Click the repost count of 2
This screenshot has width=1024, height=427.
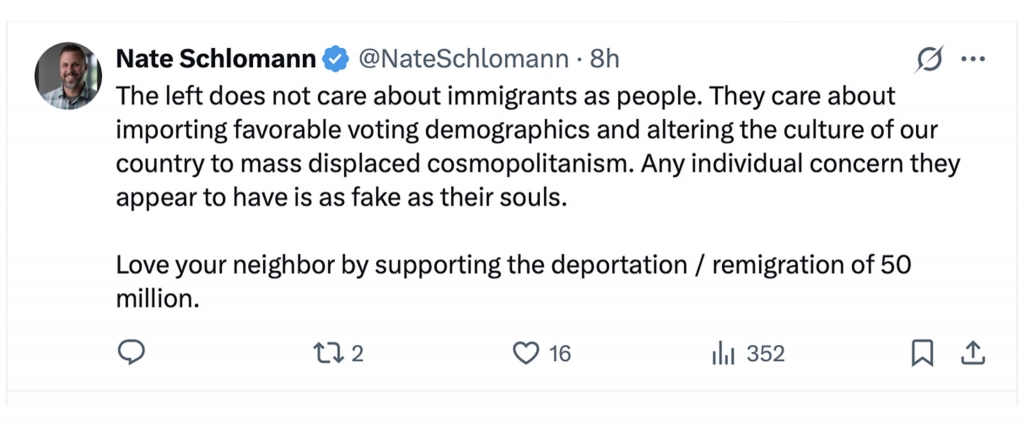[x=357, y=353]
